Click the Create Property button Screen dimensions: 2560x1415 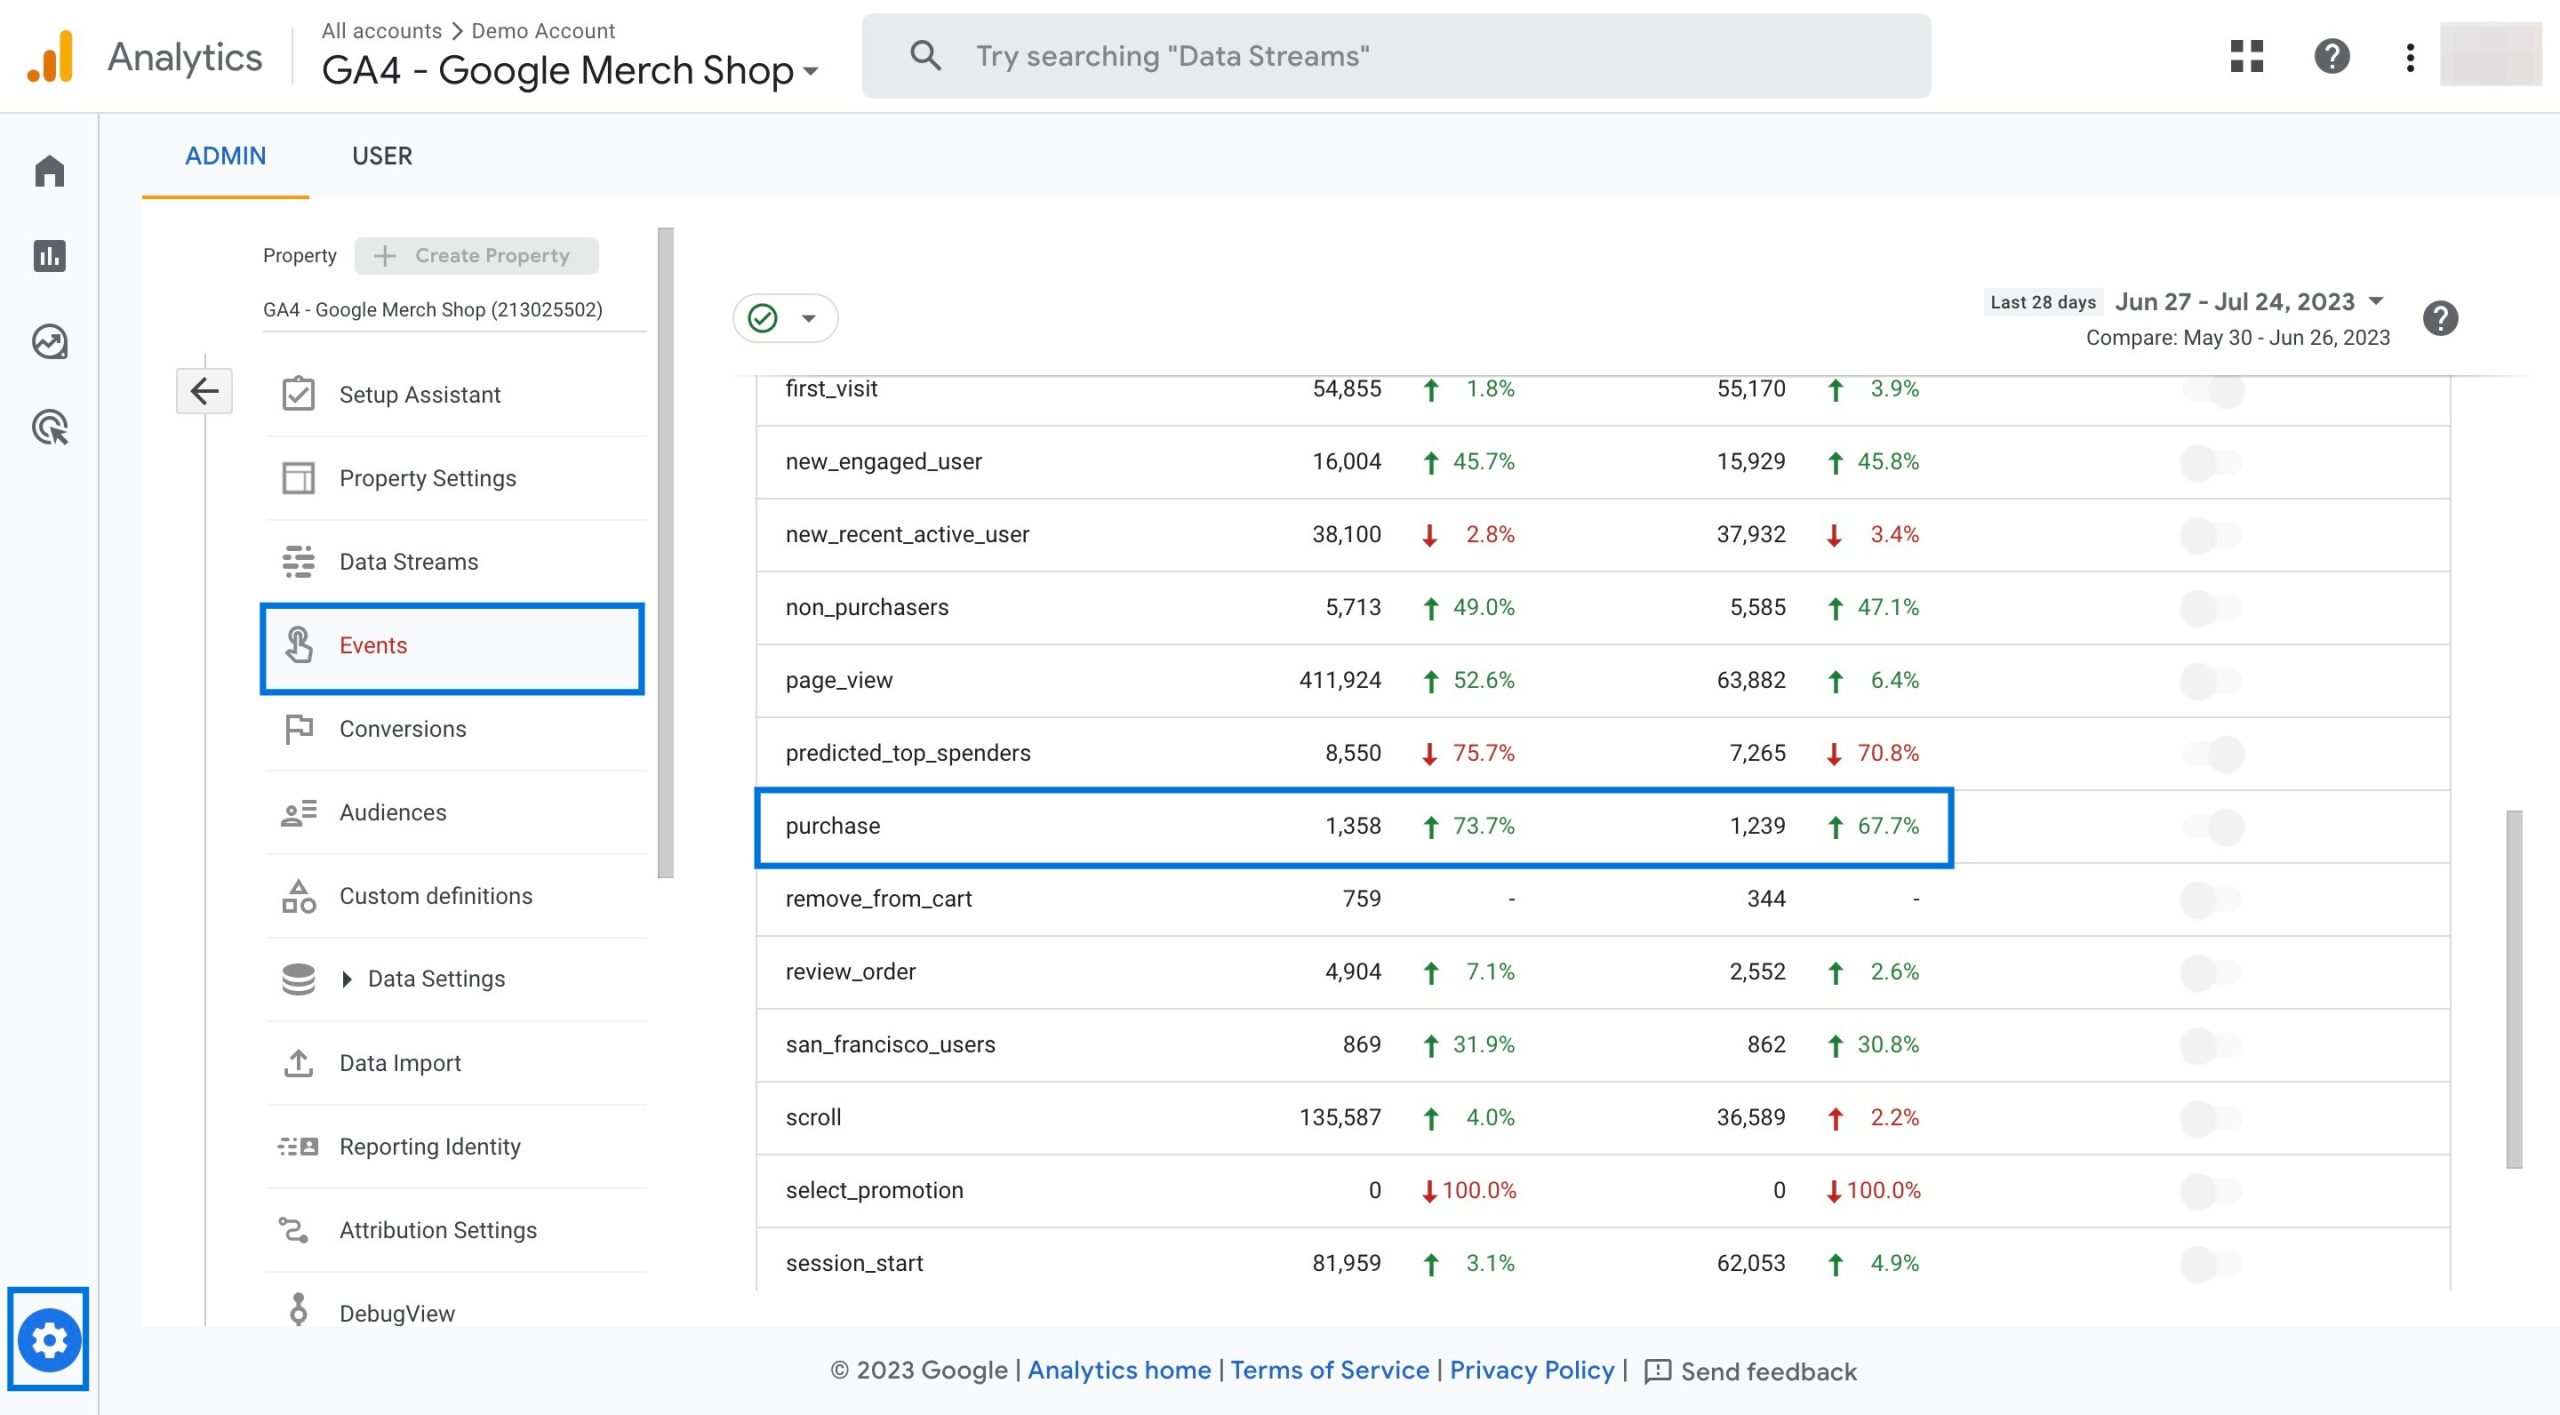(477, 256)
